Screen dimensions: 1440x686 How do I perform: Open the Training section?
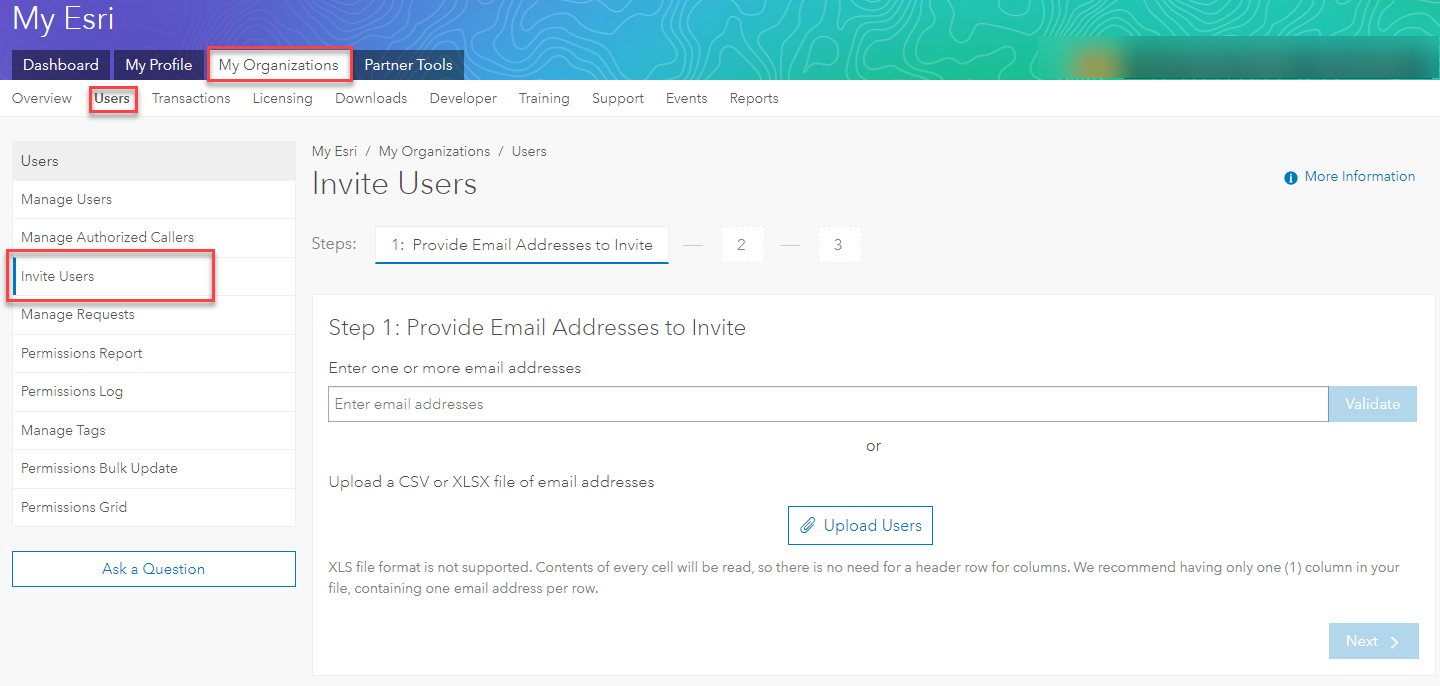[x=544, y=98]
